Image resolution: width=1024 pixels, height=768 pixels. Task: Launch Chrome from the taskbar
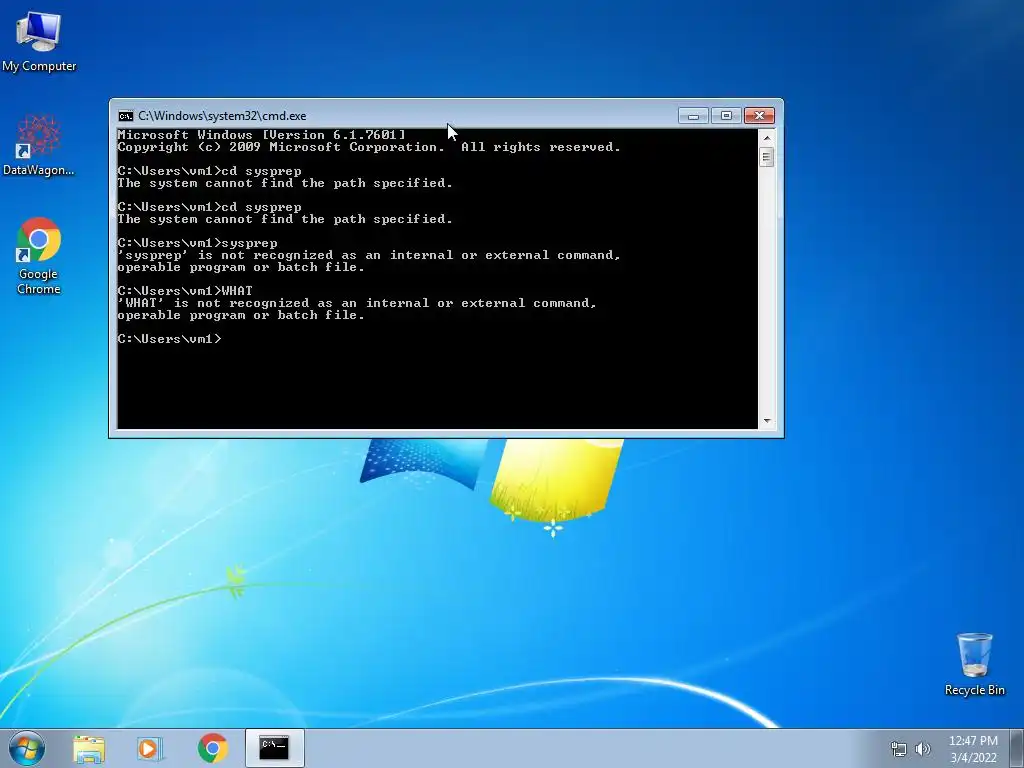(213, 749)
